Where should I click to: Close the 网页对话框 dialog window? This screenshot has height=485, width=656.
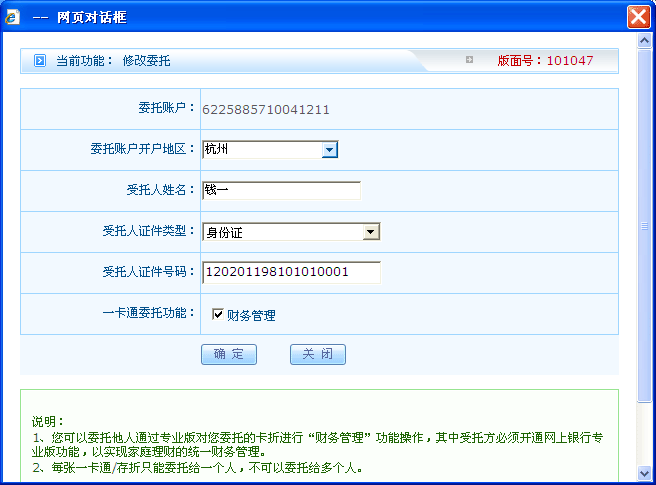pos(639,17)
